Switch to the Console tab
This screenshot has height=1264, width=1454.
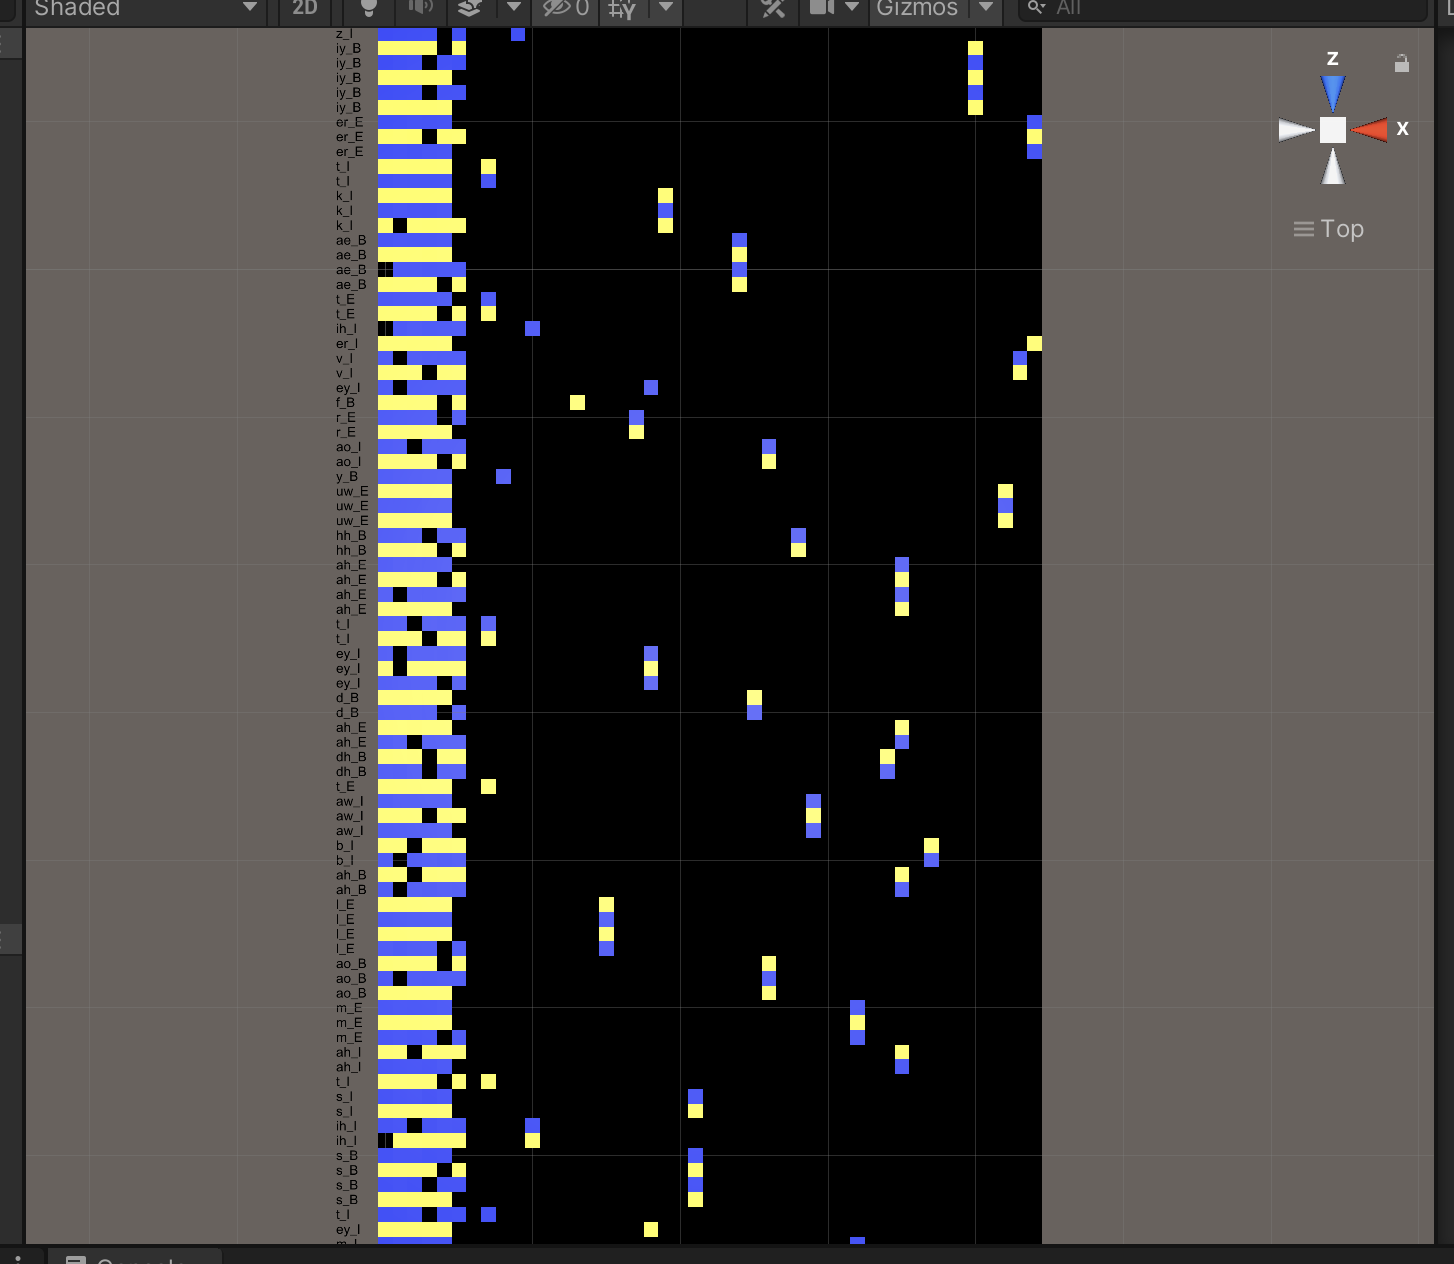point(135,1259)
